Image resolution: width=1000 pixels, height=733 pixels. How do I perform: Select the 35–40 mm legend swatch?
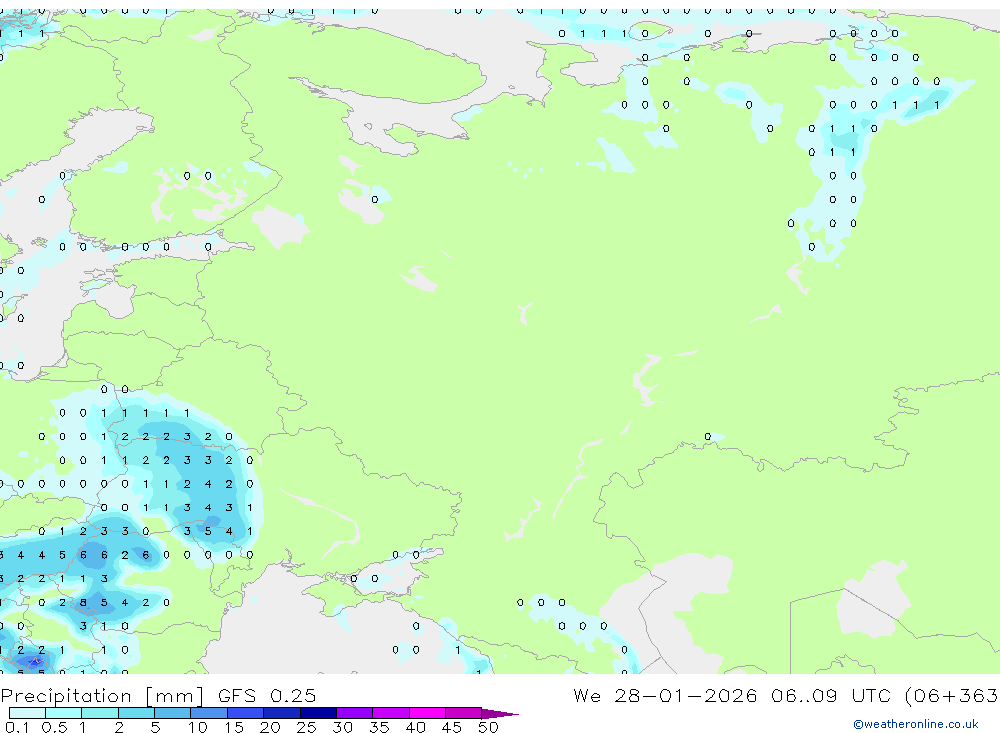click(x=391, y=713)
